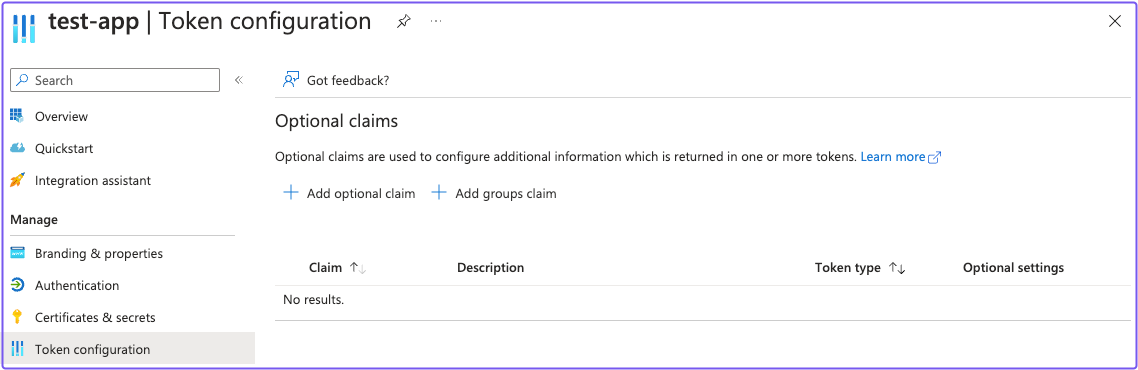1138x370 pixels.
Task: Click the external link icon beside Learn more
Action: coord(935,157)
